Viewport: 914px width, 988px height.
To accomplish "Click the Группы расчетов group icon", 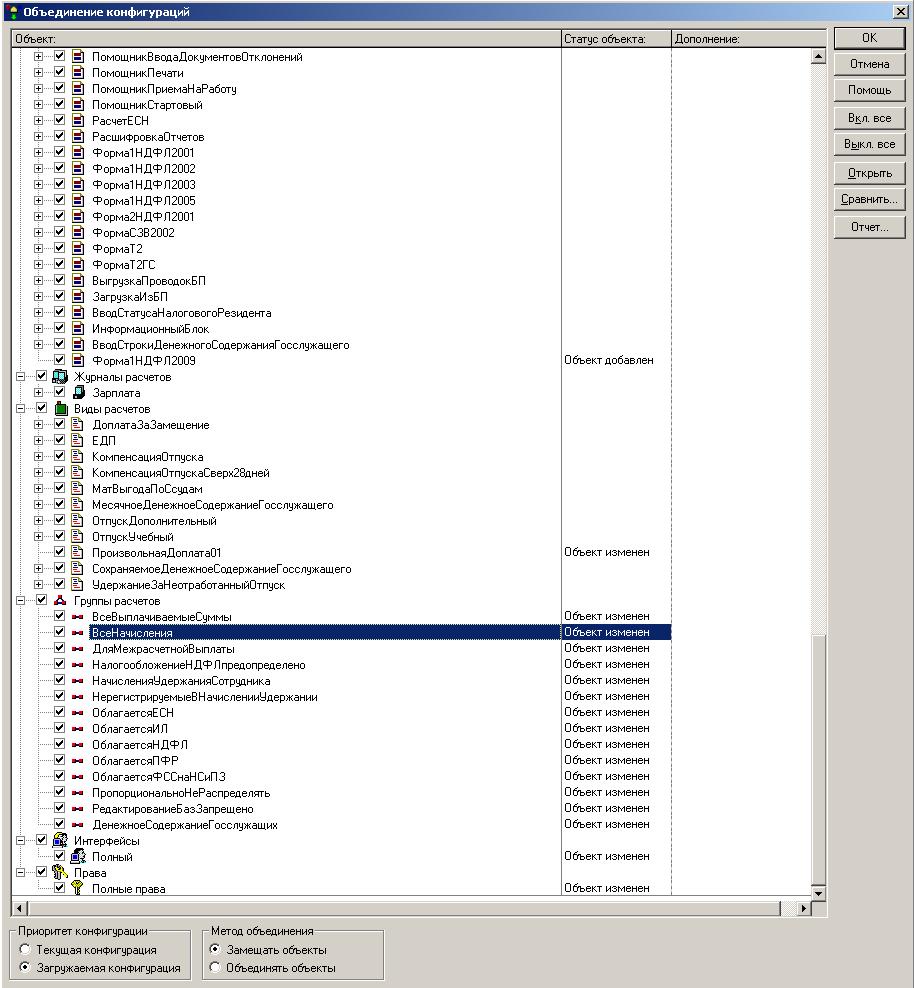I will [60, 600].
